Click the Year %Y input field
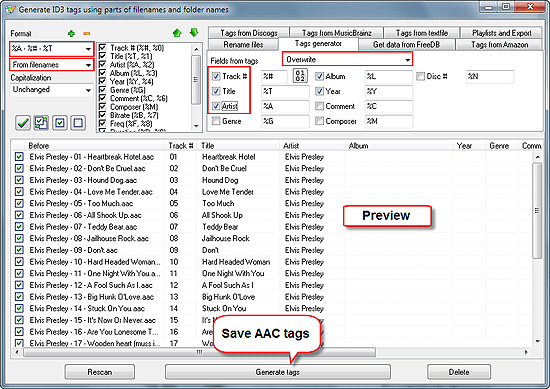Image resolution: width=550 pixels, height=389 pixels. click(389, 92)
